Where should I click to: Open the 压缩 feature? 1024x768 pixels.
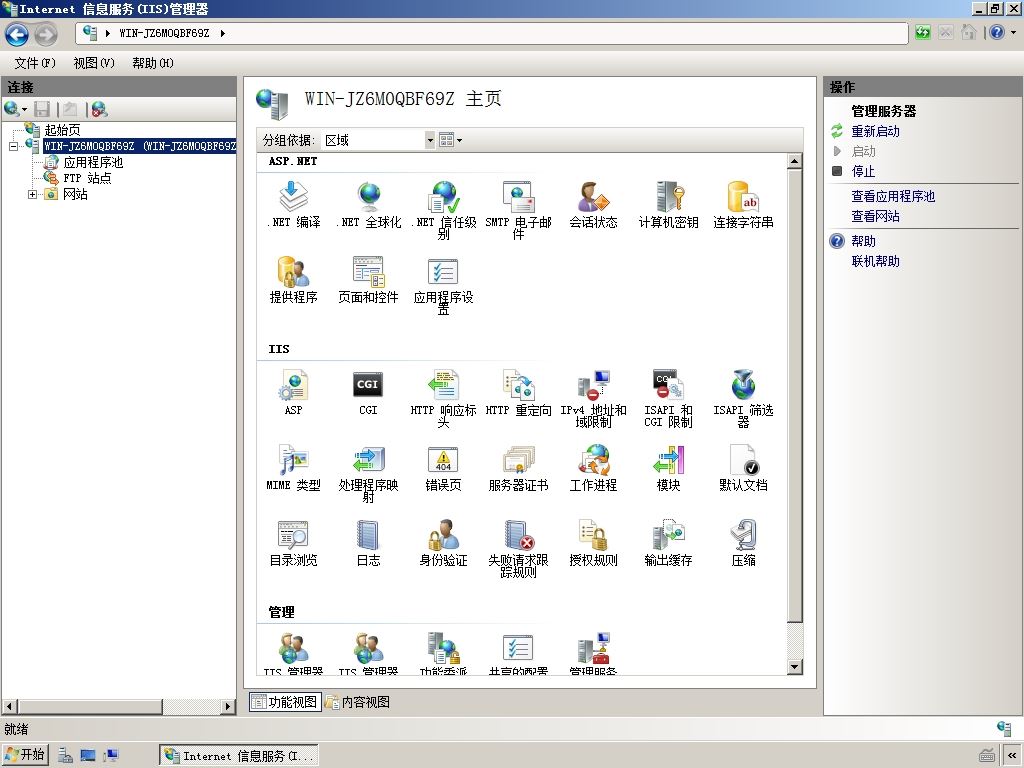point(743,543)
